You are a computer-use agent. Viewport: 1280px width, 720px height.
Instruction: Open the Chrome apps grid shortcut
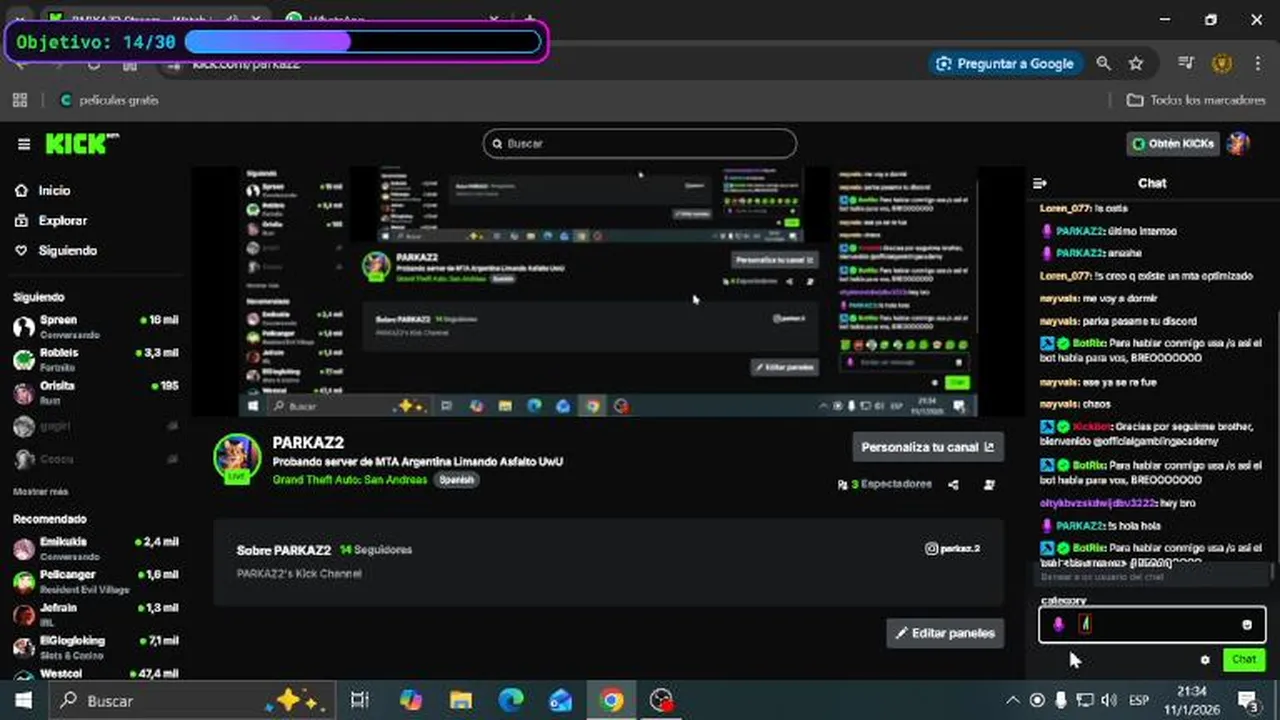(19, 100)
